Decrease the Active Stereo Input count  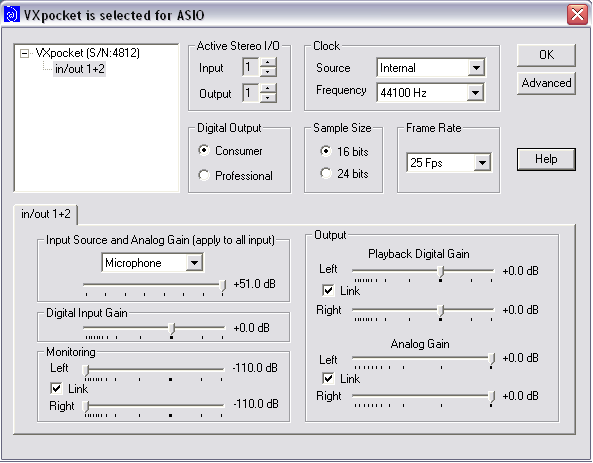pos(268,71)
